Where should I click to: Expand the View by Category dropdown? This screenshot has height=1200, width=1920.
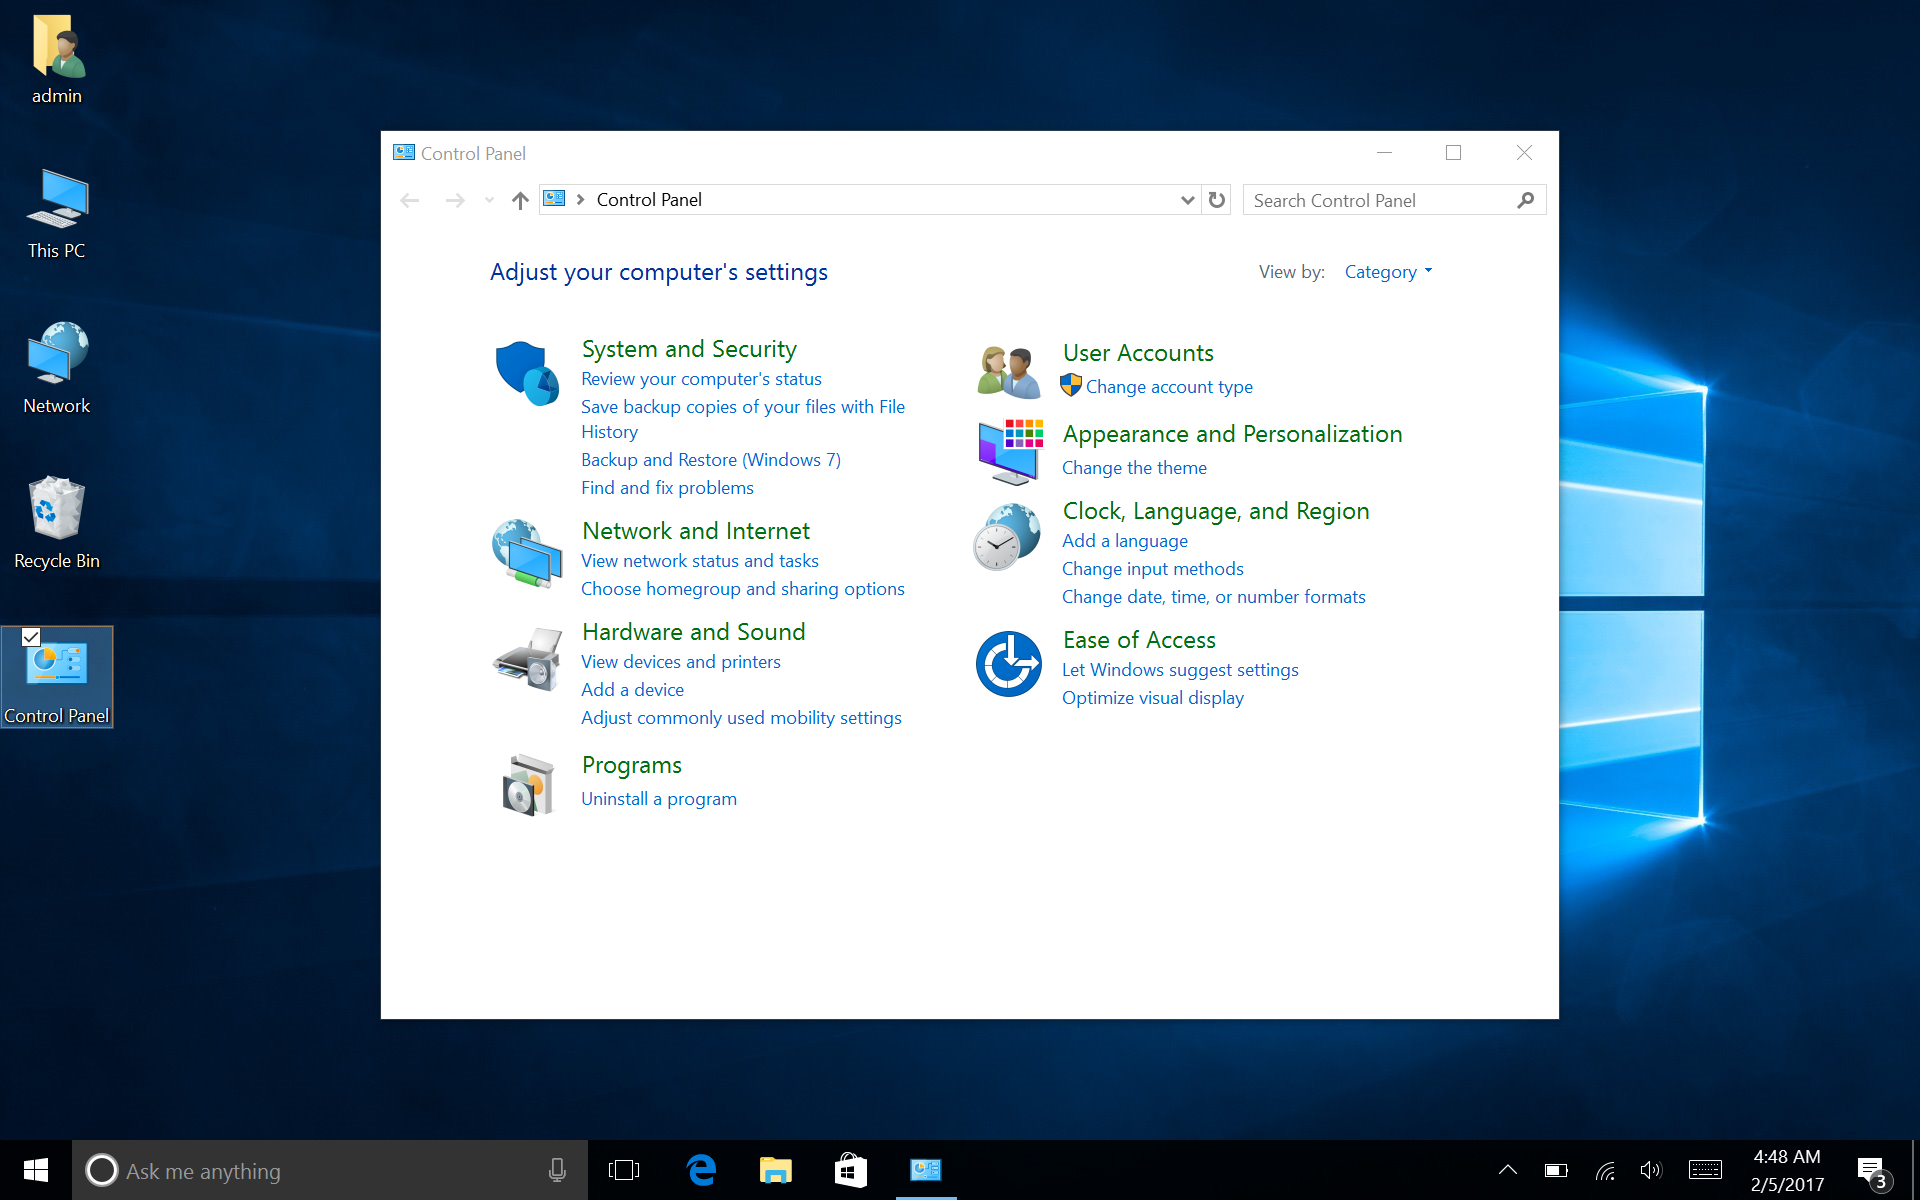(1388, 272)
